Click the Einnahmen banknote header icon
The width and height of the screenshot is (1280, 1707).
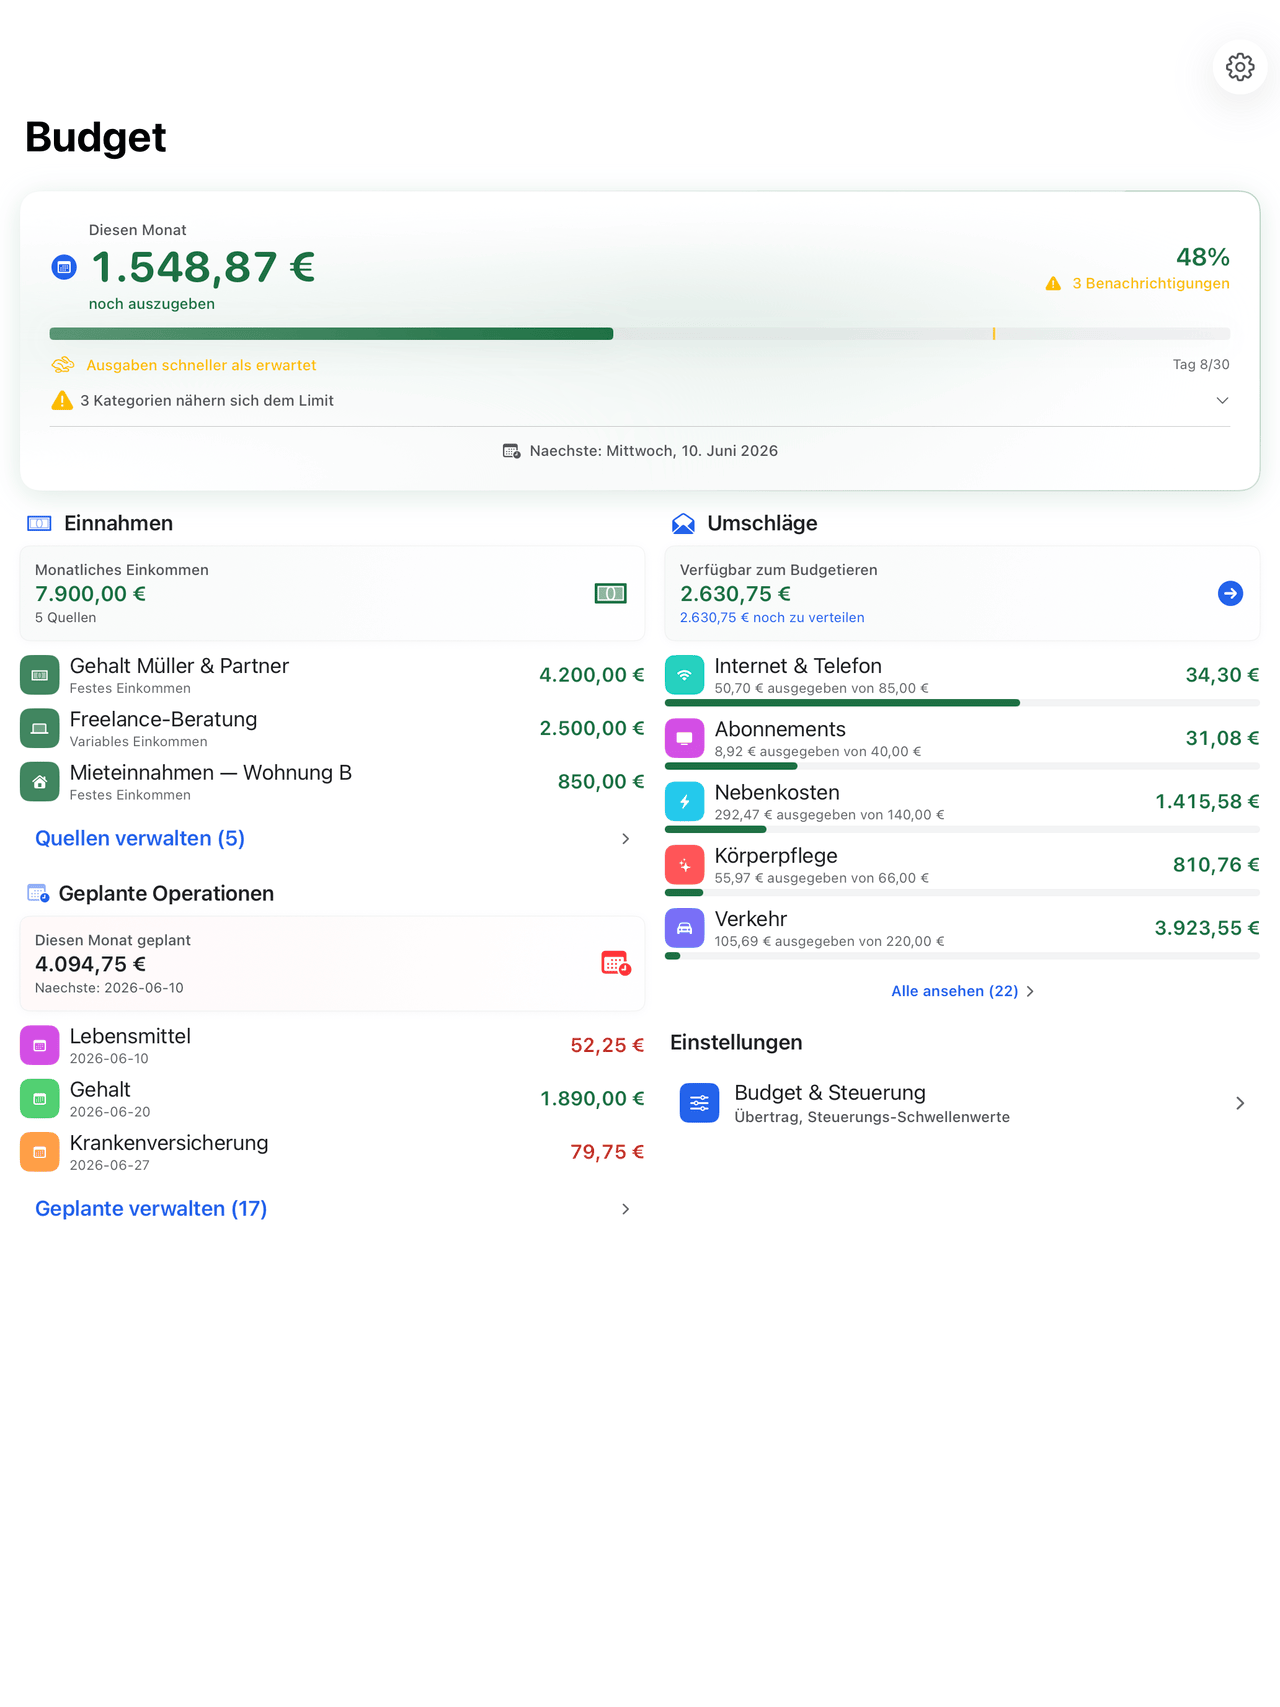click(39, 523)
